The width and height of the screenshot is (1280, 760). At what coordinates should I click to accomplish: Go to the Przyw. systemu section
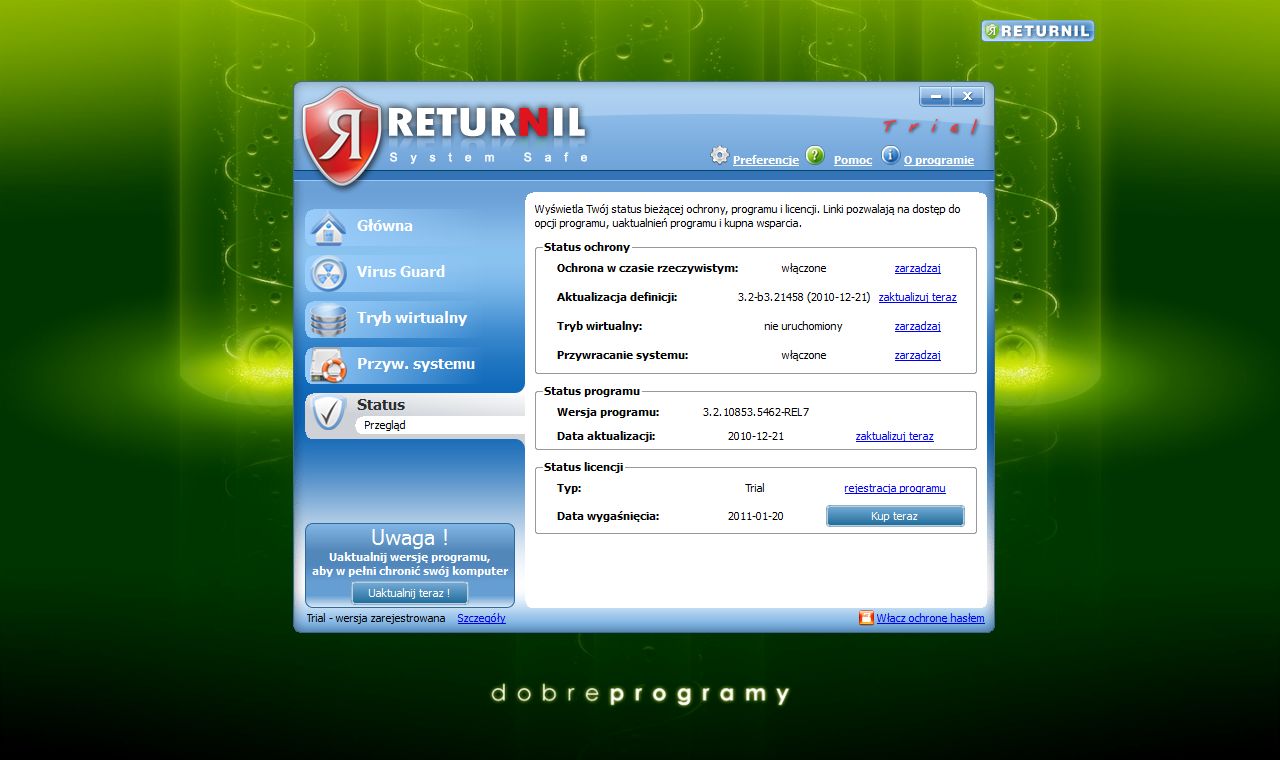[414, 365]
